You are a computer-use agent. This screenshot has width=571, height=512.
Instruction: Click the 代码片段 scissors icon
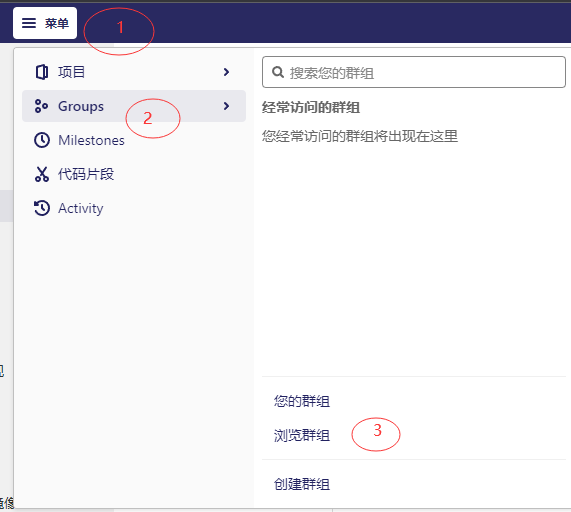(x=42, y=174)
